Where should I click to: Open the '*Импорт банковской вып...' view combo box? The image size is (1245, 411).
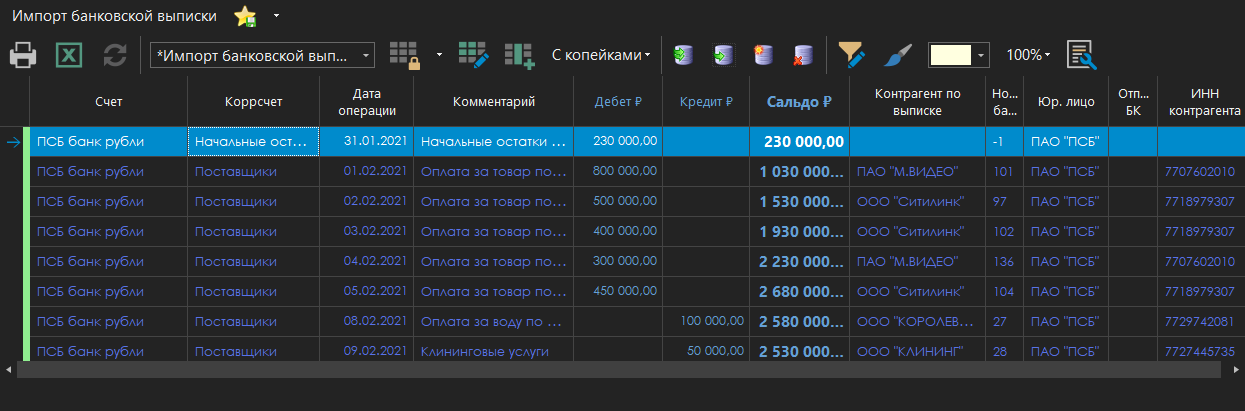(262, 55)
